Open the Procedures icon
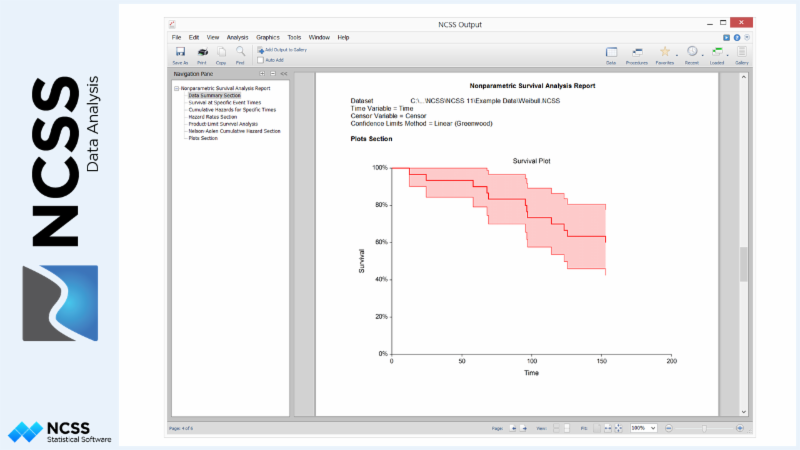Screen dimensions: 800x450 click(x=637, y=52)
